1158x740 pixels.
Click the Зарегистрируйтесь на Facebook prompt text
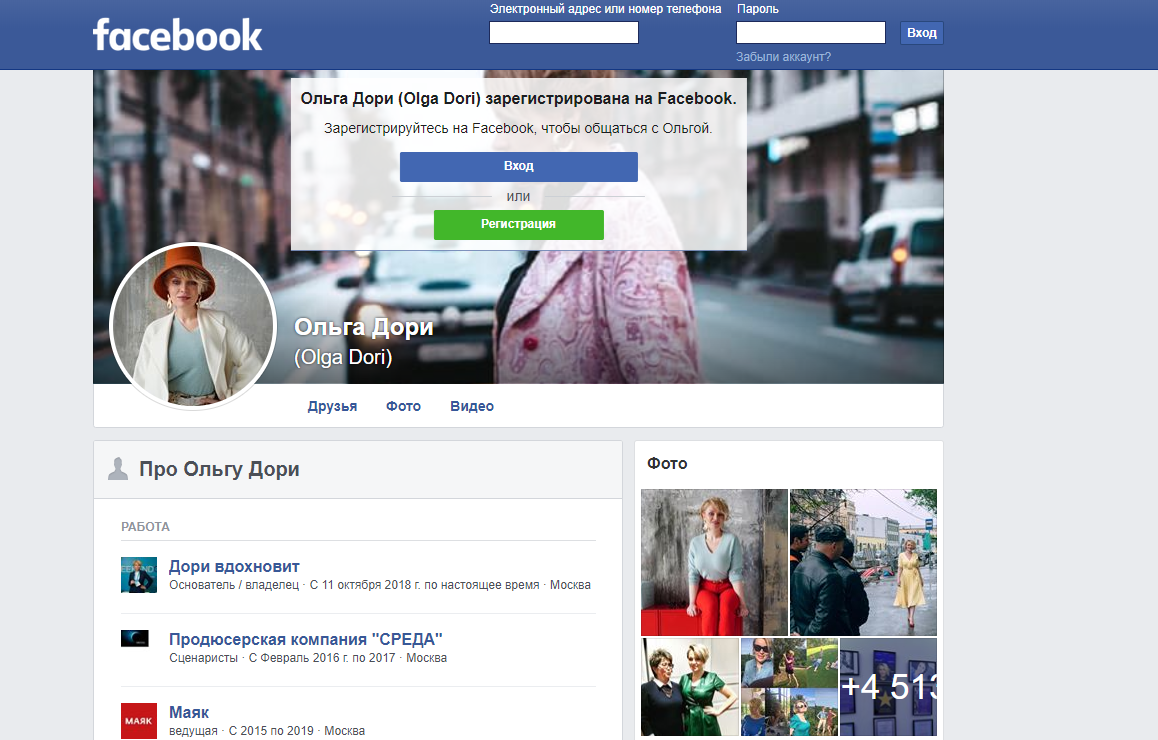coord(518,129)
